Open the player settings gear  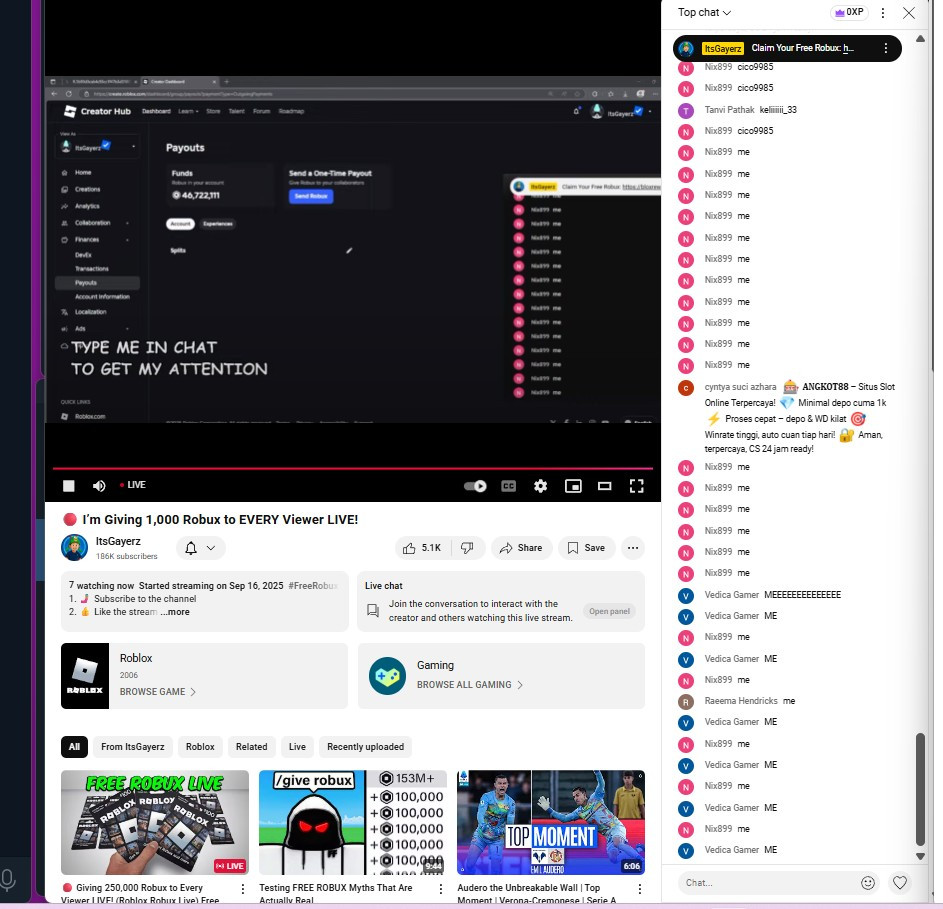coord(541,485)
